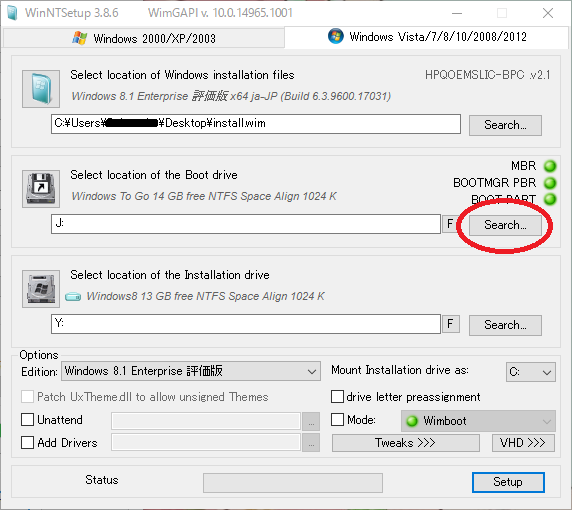Screen dimensions: 572x510
Task: Click the Windows8 13 GB free NTFS text
Action: (205, 296)
